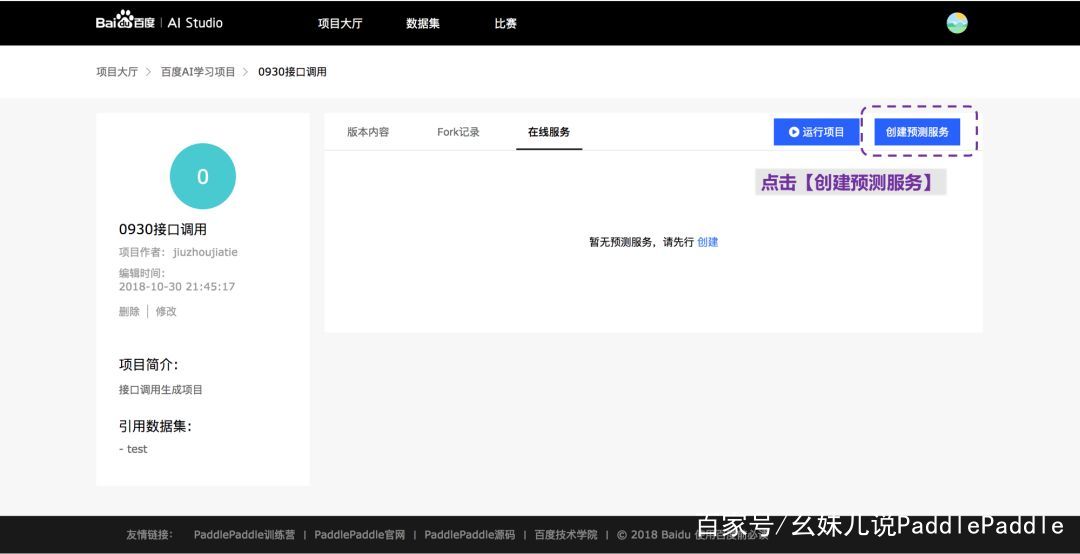
Task: Click the 项目大厅 breadcrumb link
Action: (117, 72)
